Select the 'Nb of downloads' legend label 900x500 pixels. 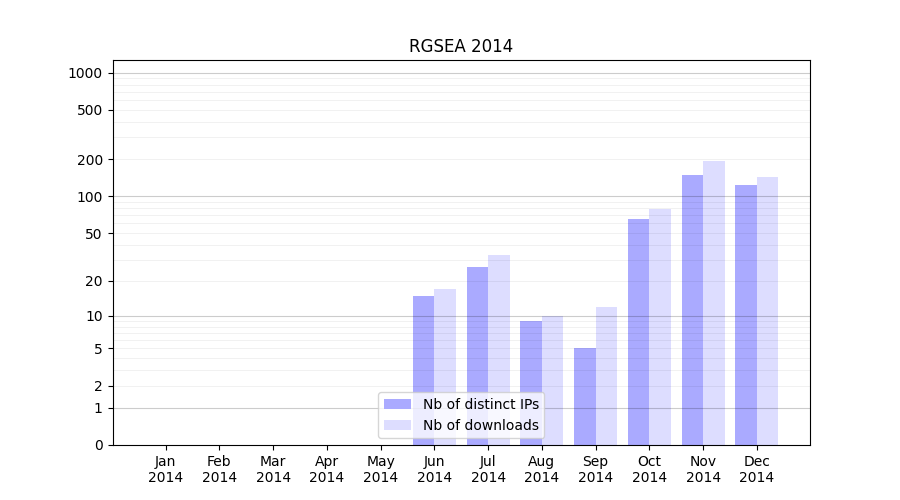pyautogui.click(x=480, y=425)
